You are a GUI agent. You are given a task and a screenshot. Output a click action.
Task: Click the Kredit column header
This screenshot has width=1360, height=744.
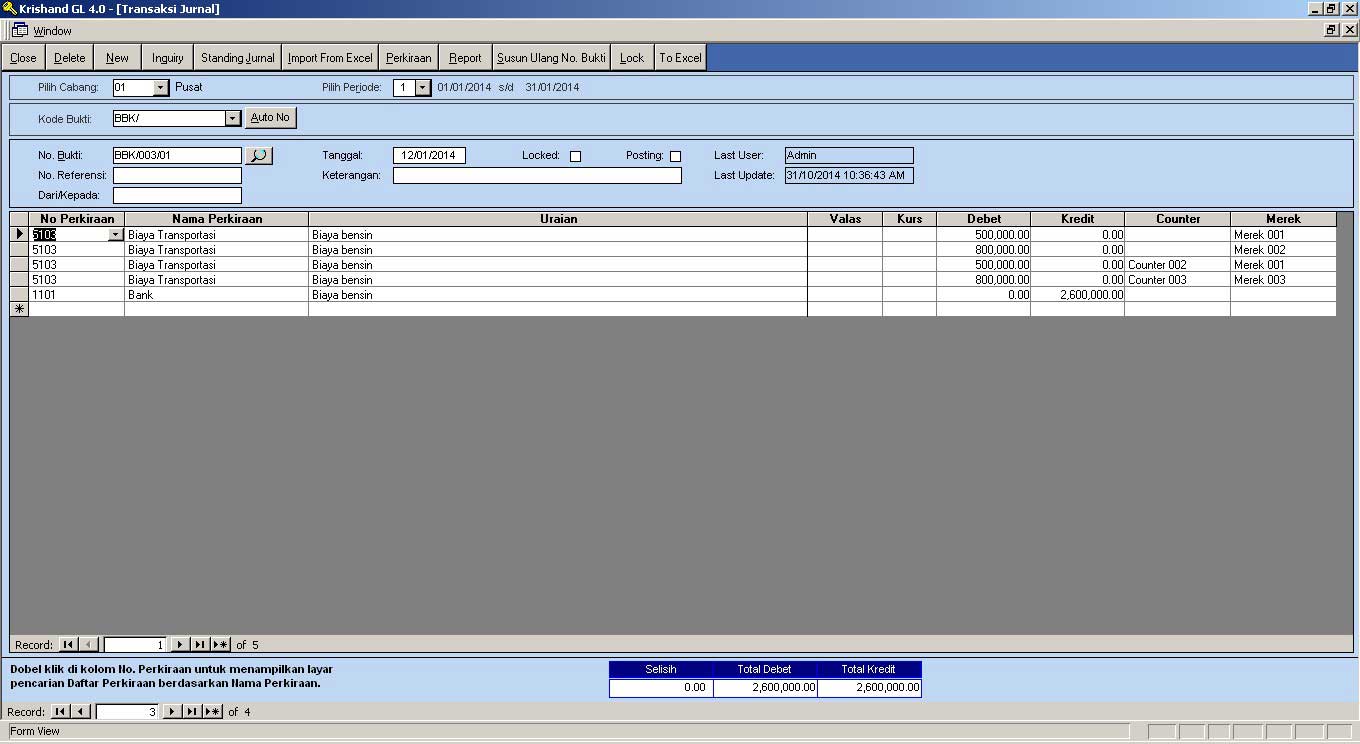[1078, 219]
